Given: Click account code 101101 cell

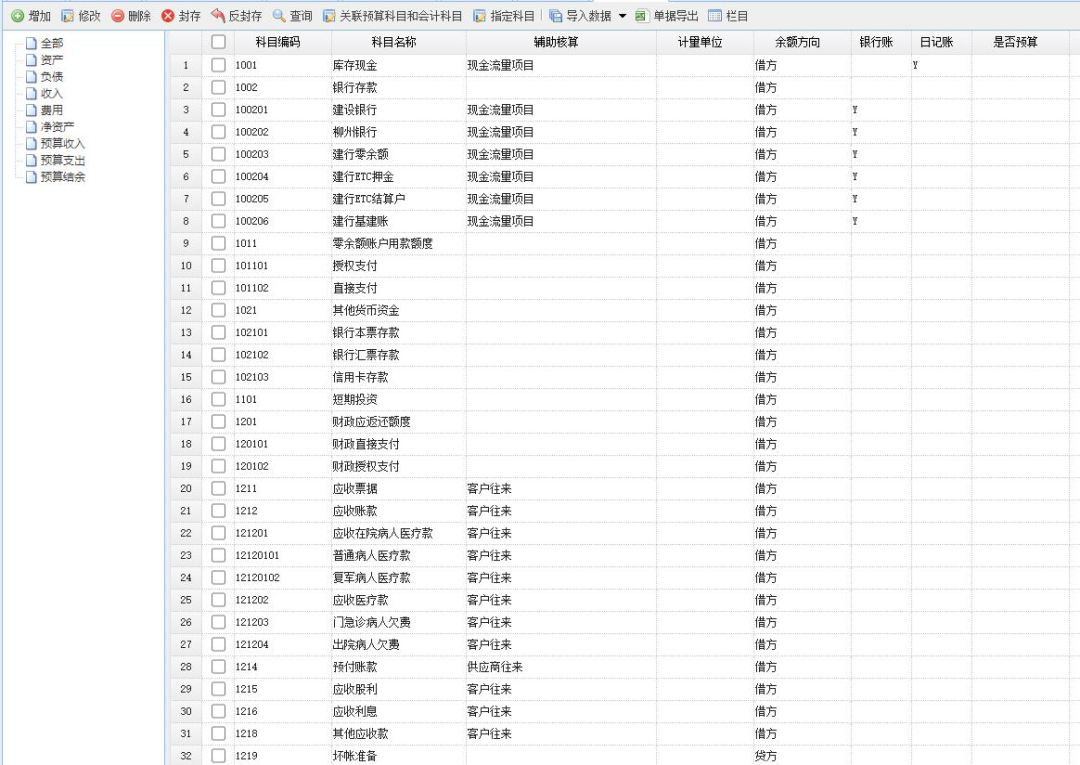Looking at the screenshot, I should (x=282, y=266).
